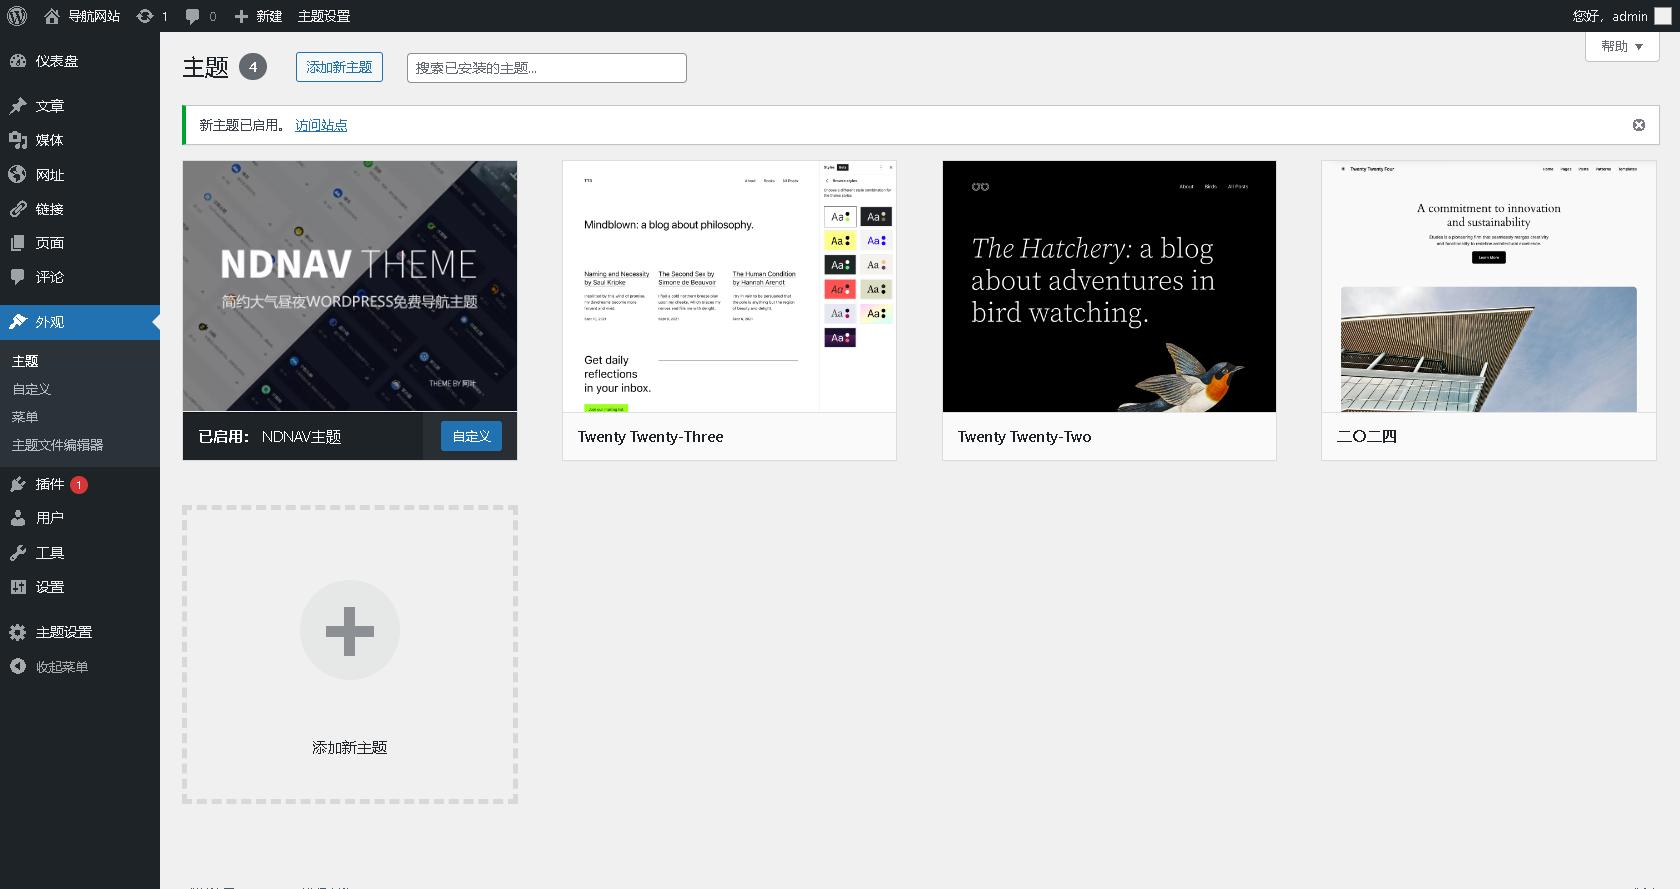Click the blue 自定义 button on NDNAV
The image size is (1680, 889).
point(471,436)
